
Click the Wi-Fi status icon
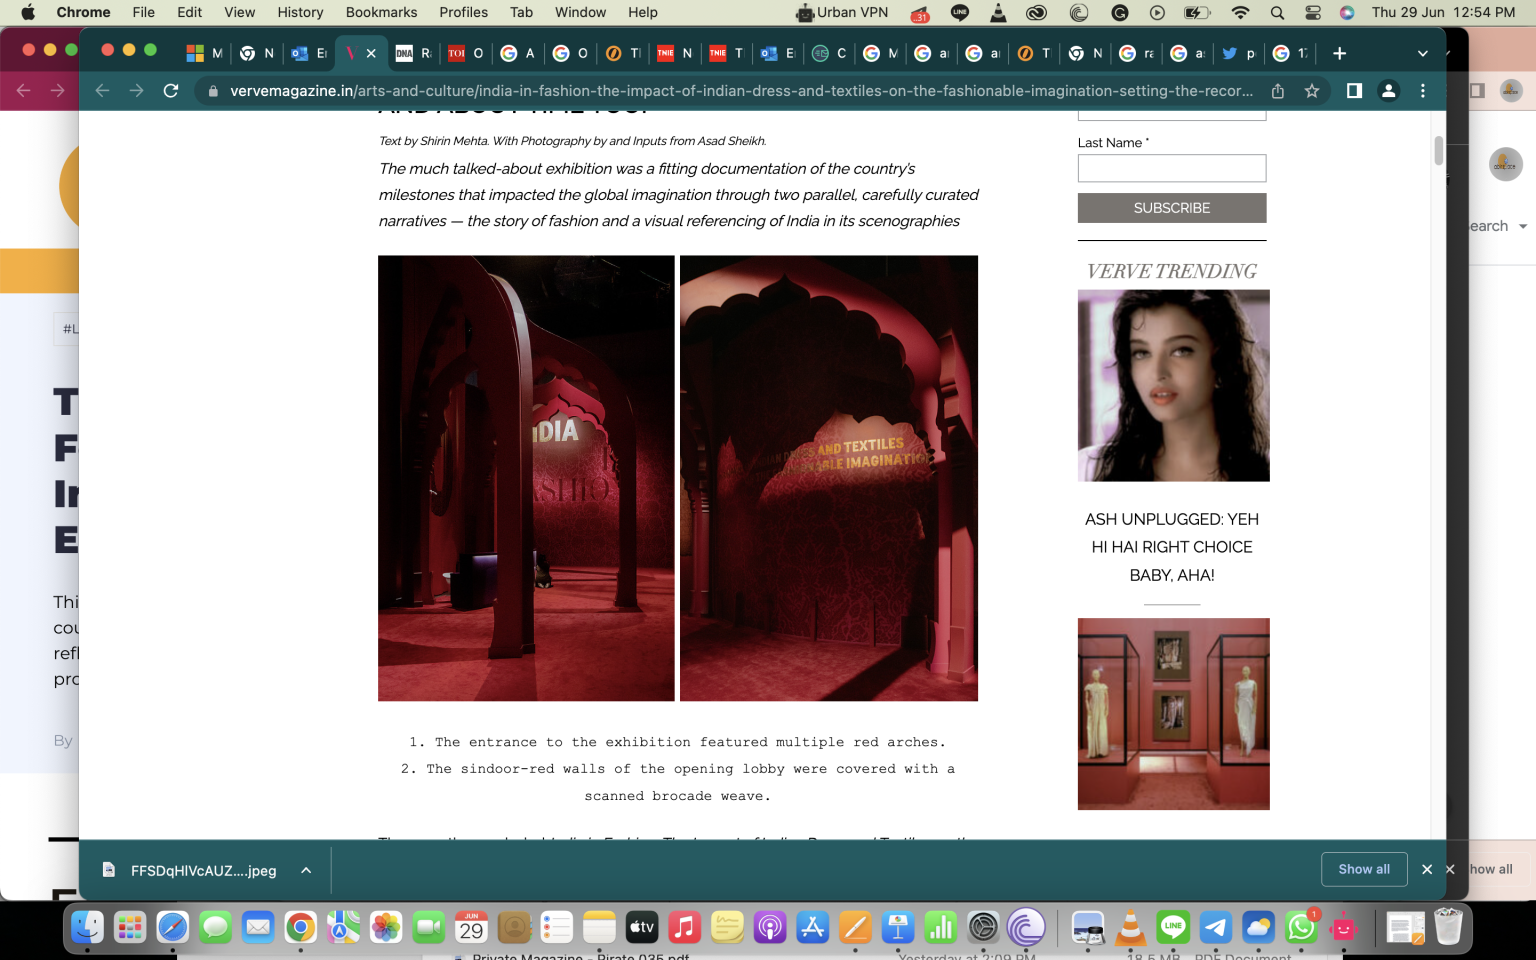pyautogui.click(x=1240, y=12)
